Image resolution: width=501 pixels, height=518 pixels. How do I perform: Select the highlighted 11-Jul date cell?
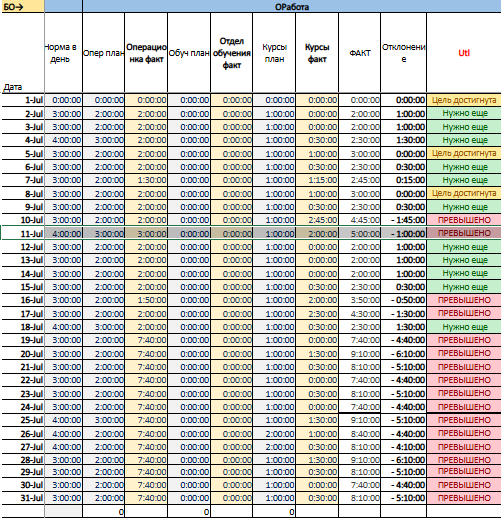pyautogui.click(x=23, y=233)
